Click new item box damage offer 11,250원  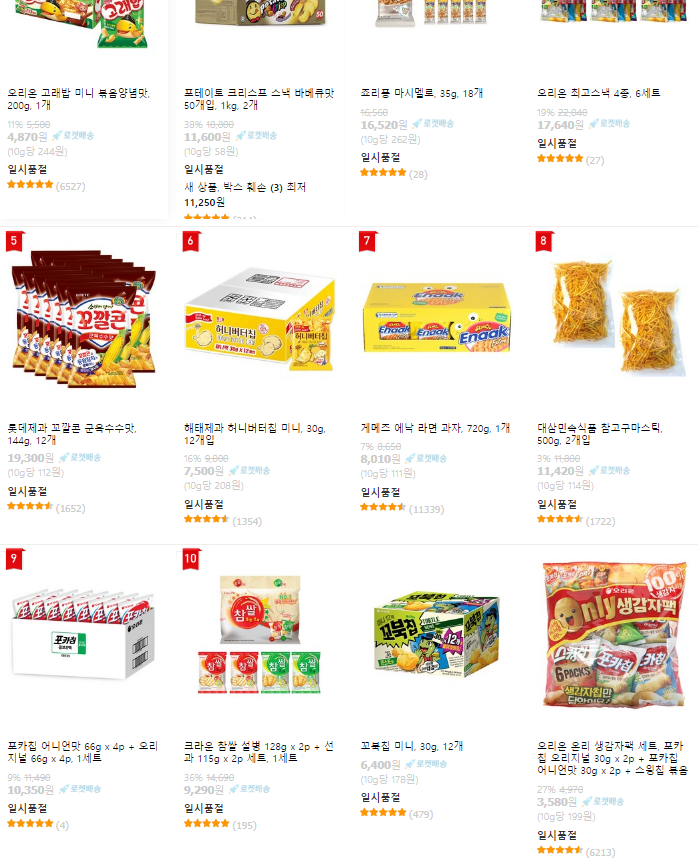click(245, 195)
